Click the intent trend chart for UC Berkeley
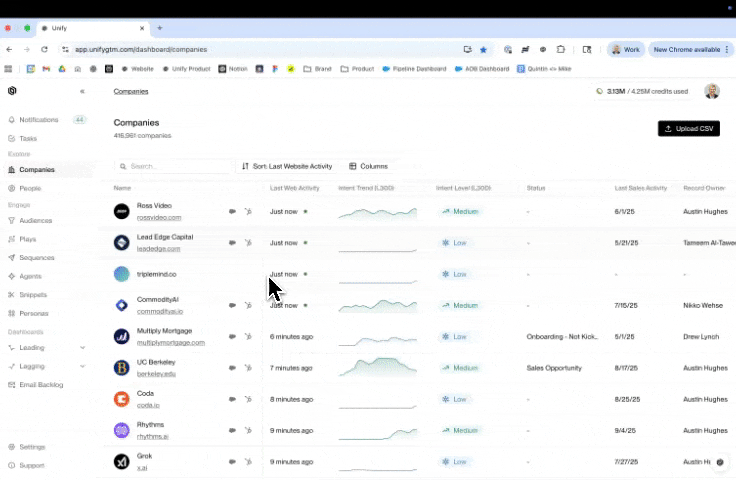Image resolution: width=736 pixels, height=480 pixels. pyautogui.click(x=377, y=368)
